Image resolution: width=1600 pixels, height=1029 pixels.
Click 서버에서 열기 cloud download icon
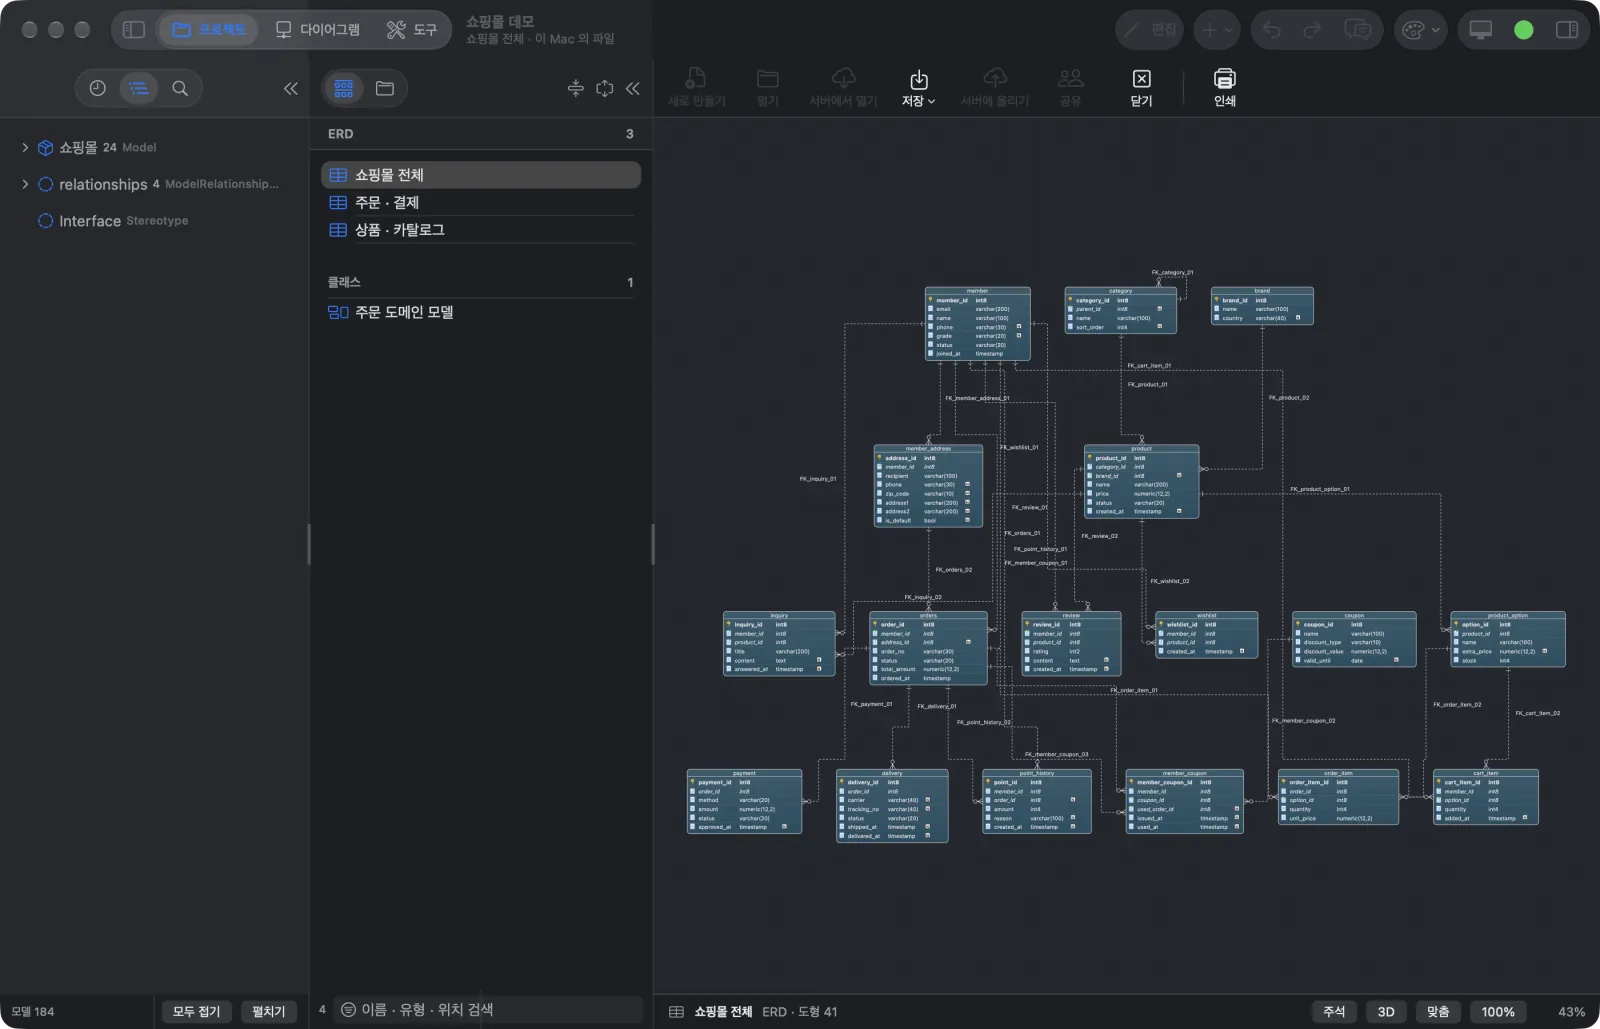click(x=843, y=87)
